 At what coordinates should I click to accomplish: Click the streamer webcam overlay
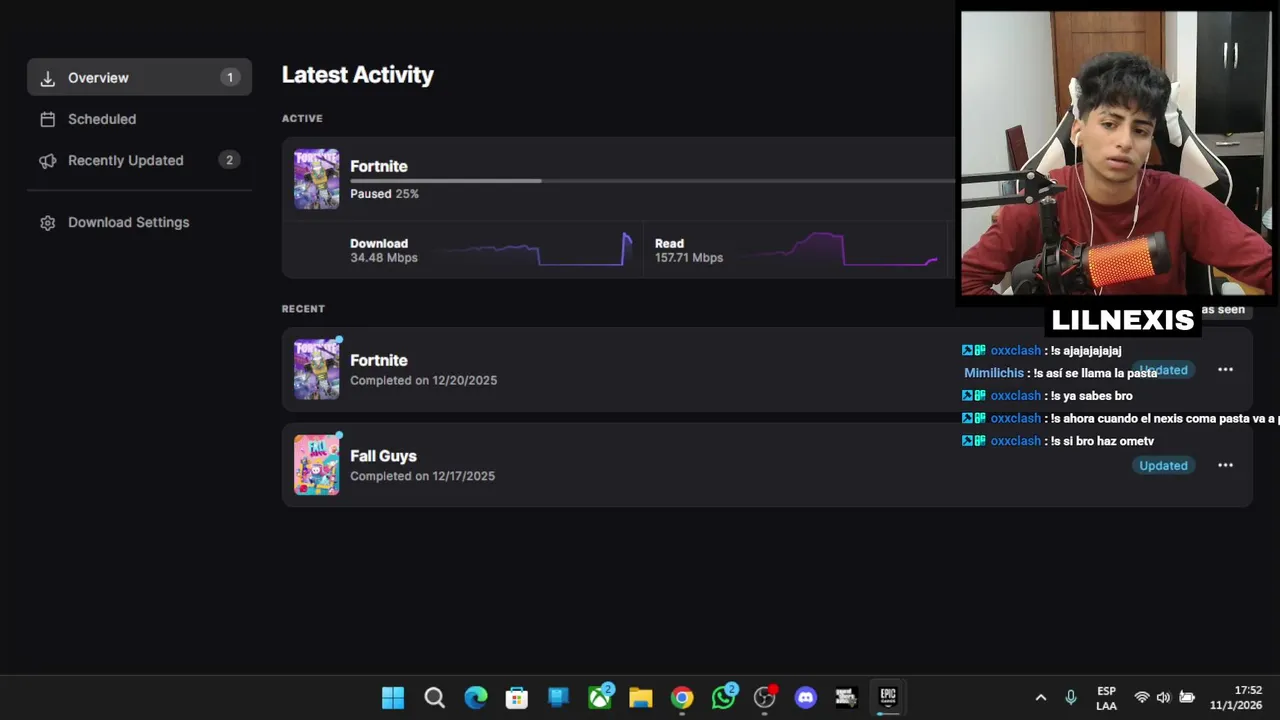pos(1116,153)
